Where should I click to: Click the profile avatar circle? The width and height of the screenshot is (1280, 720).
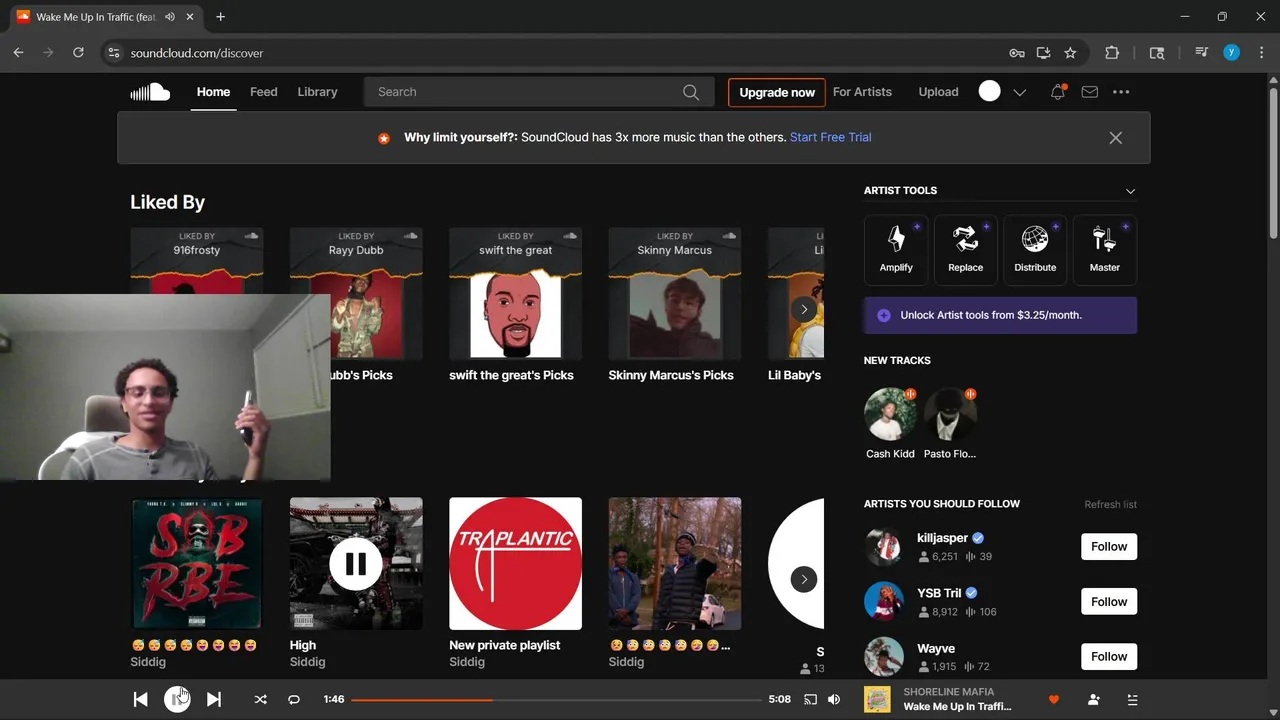click(x=989, y=91)
